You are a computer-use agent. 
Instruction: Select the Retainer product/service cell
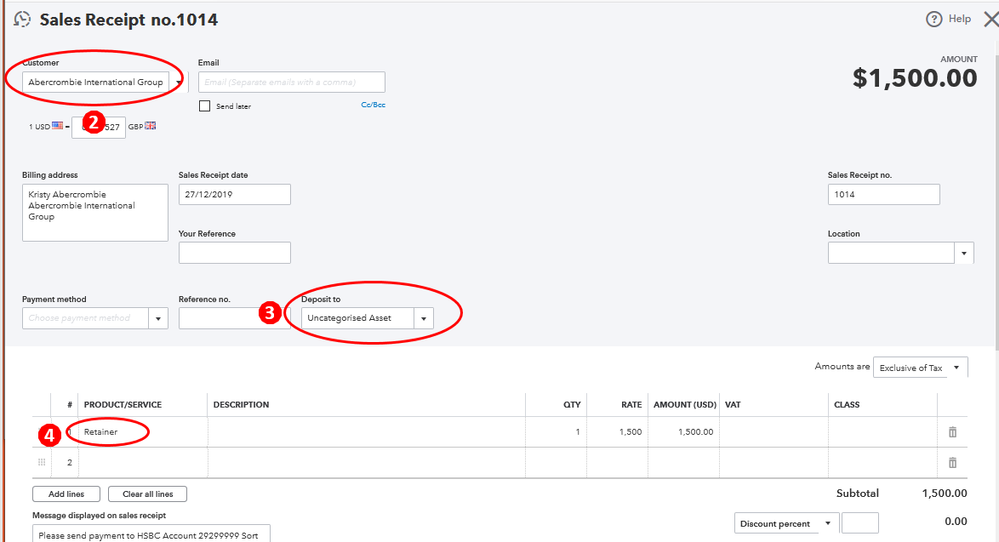[144, 432]
